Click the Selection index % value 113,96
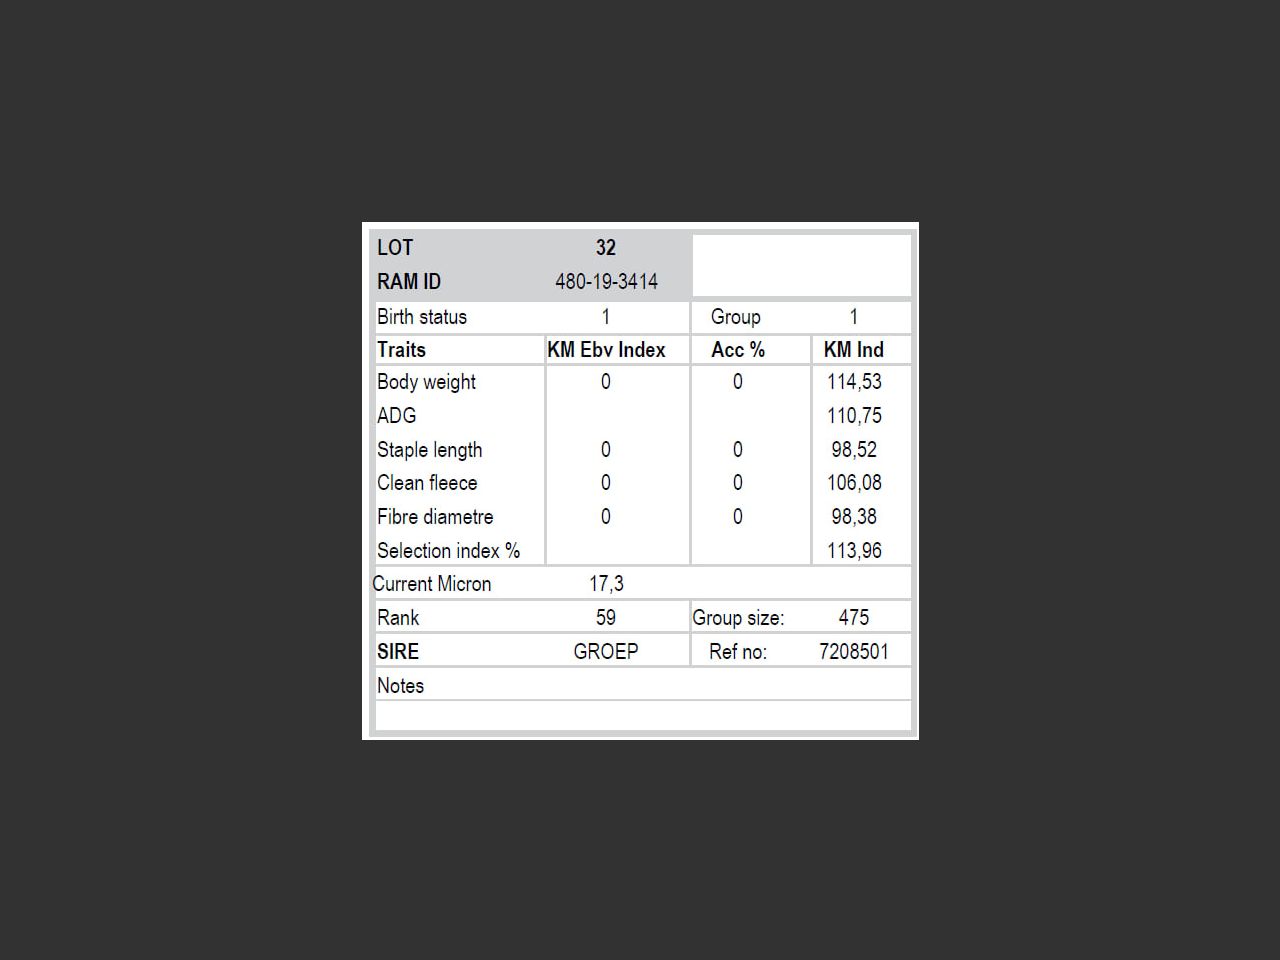The image size is (1280, 960). tap(854, 551)
